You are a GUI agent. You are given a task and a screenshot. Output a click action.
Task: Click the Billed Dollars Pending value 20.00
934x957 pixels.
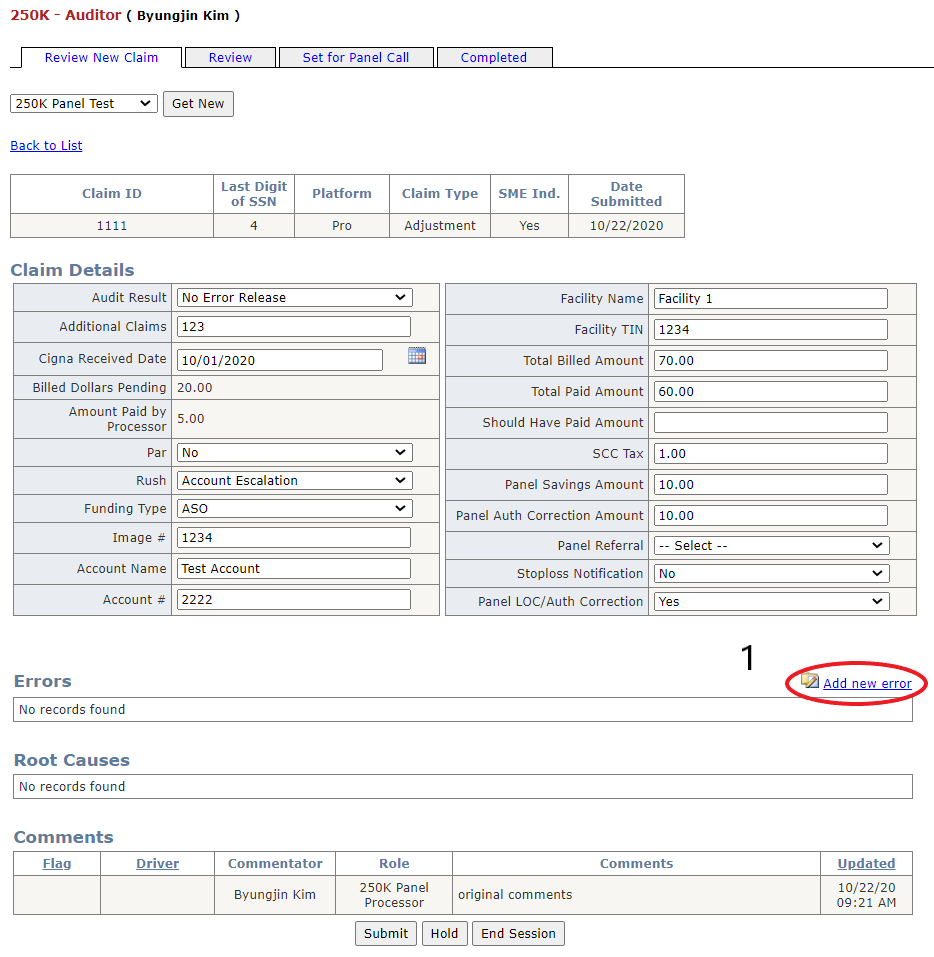(x=195, y=388)
